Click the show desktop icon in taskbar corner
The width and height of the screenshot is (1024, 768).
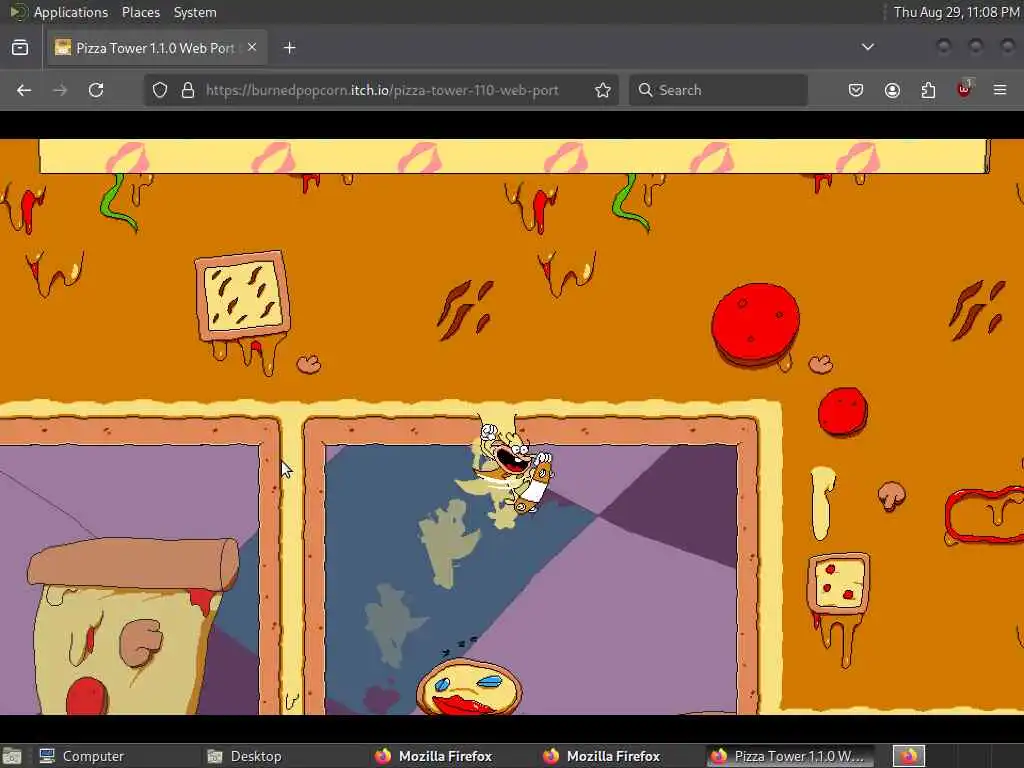click(x=12, y=756)
